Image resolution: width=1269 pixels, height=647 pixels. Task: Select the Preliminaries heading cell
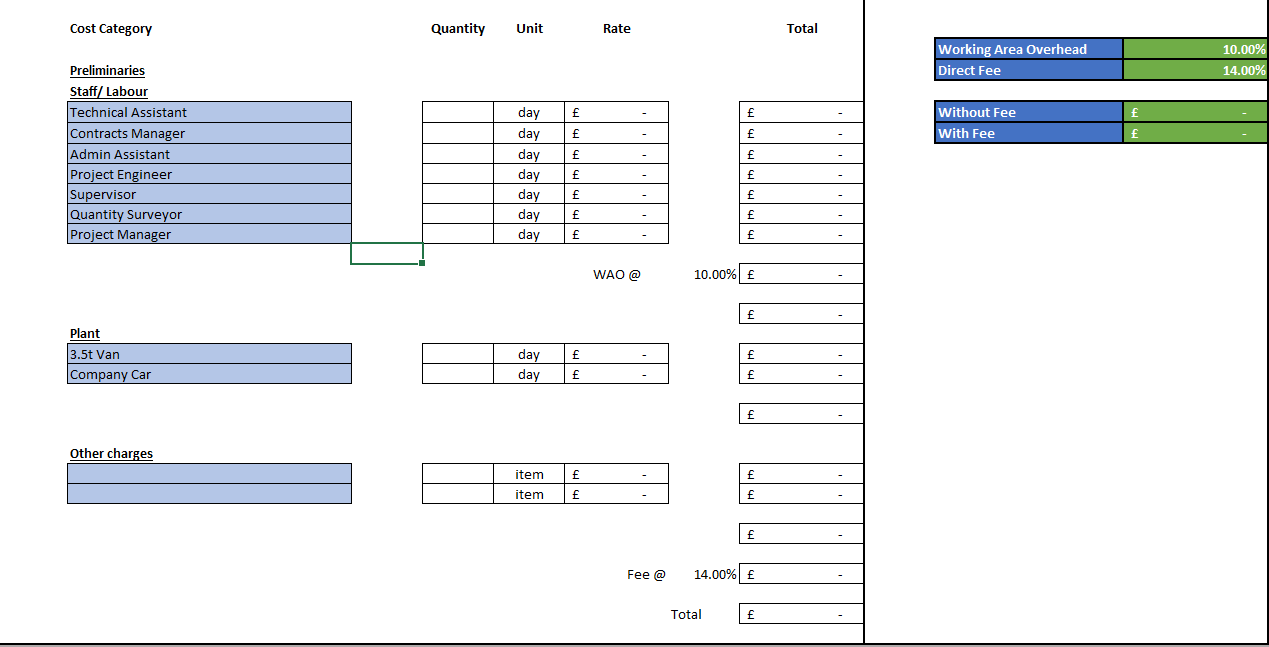coord(107,70)
